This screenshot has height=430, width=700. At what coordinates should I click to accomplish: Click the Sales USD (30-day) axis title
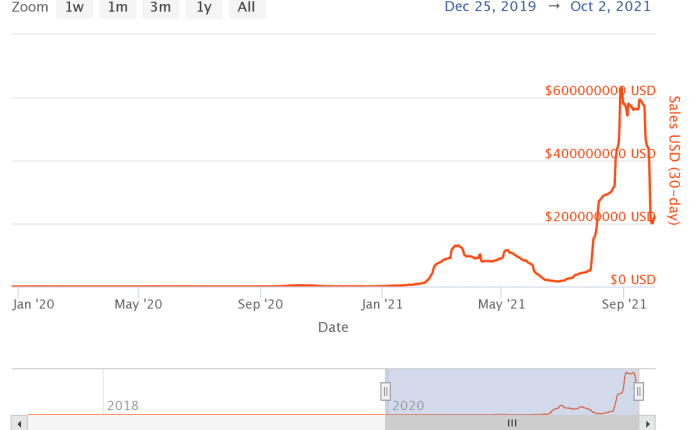pos(674,159)
